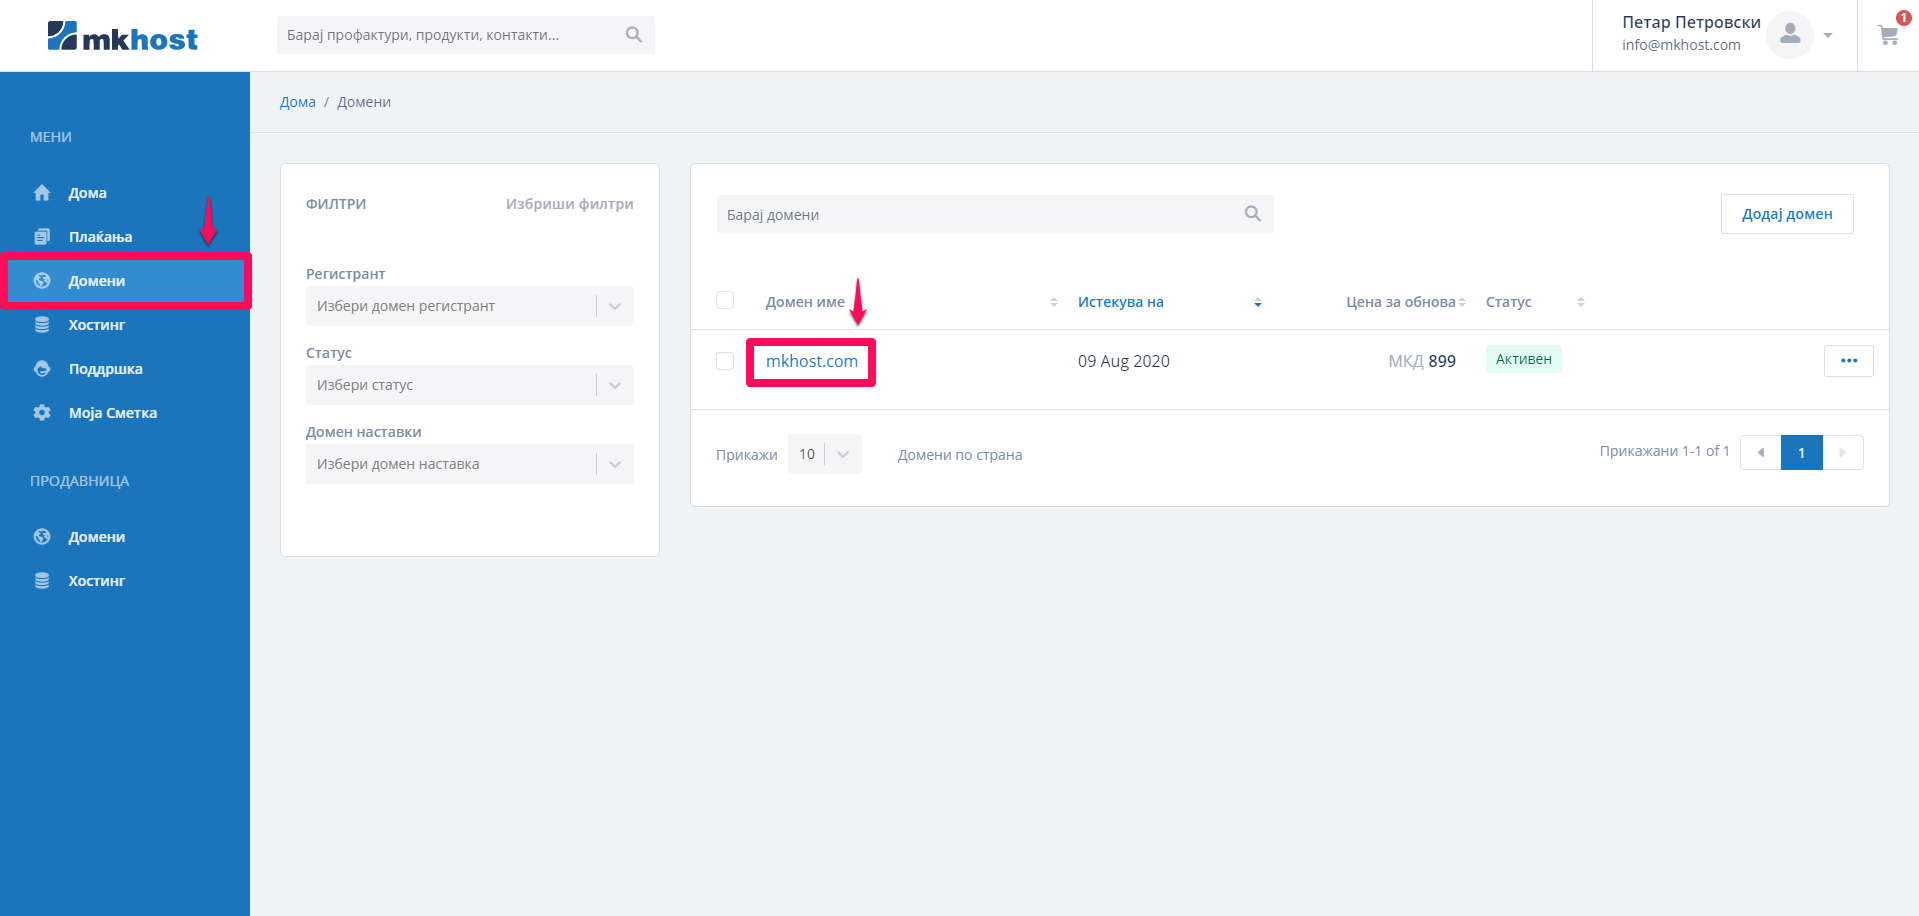Go to previous page arrow
The height and width of the screenshot is (916, 1919).
[x=1760, y=453]
